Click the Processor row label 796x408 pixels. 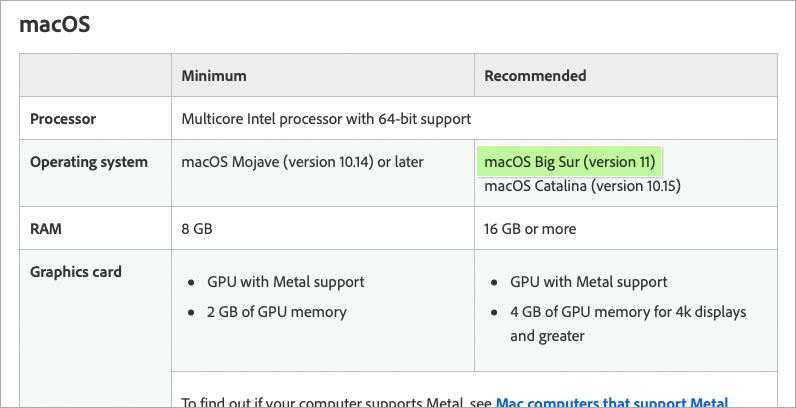[x=63, y=119]
